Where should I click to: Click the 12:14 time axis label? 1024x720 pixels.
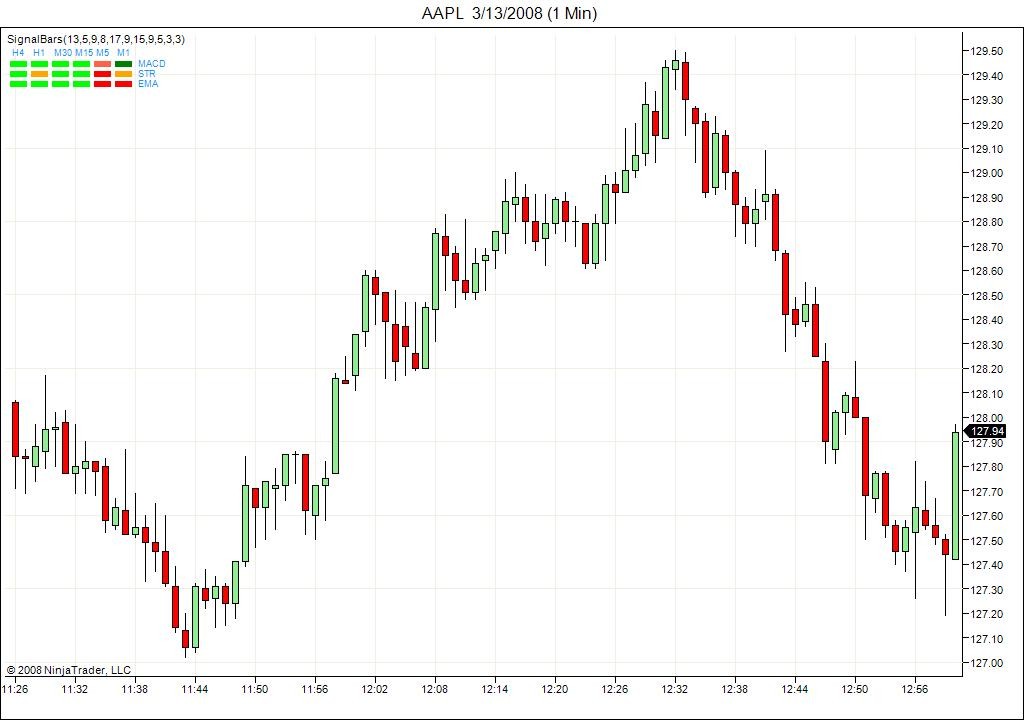pos(495,689)
